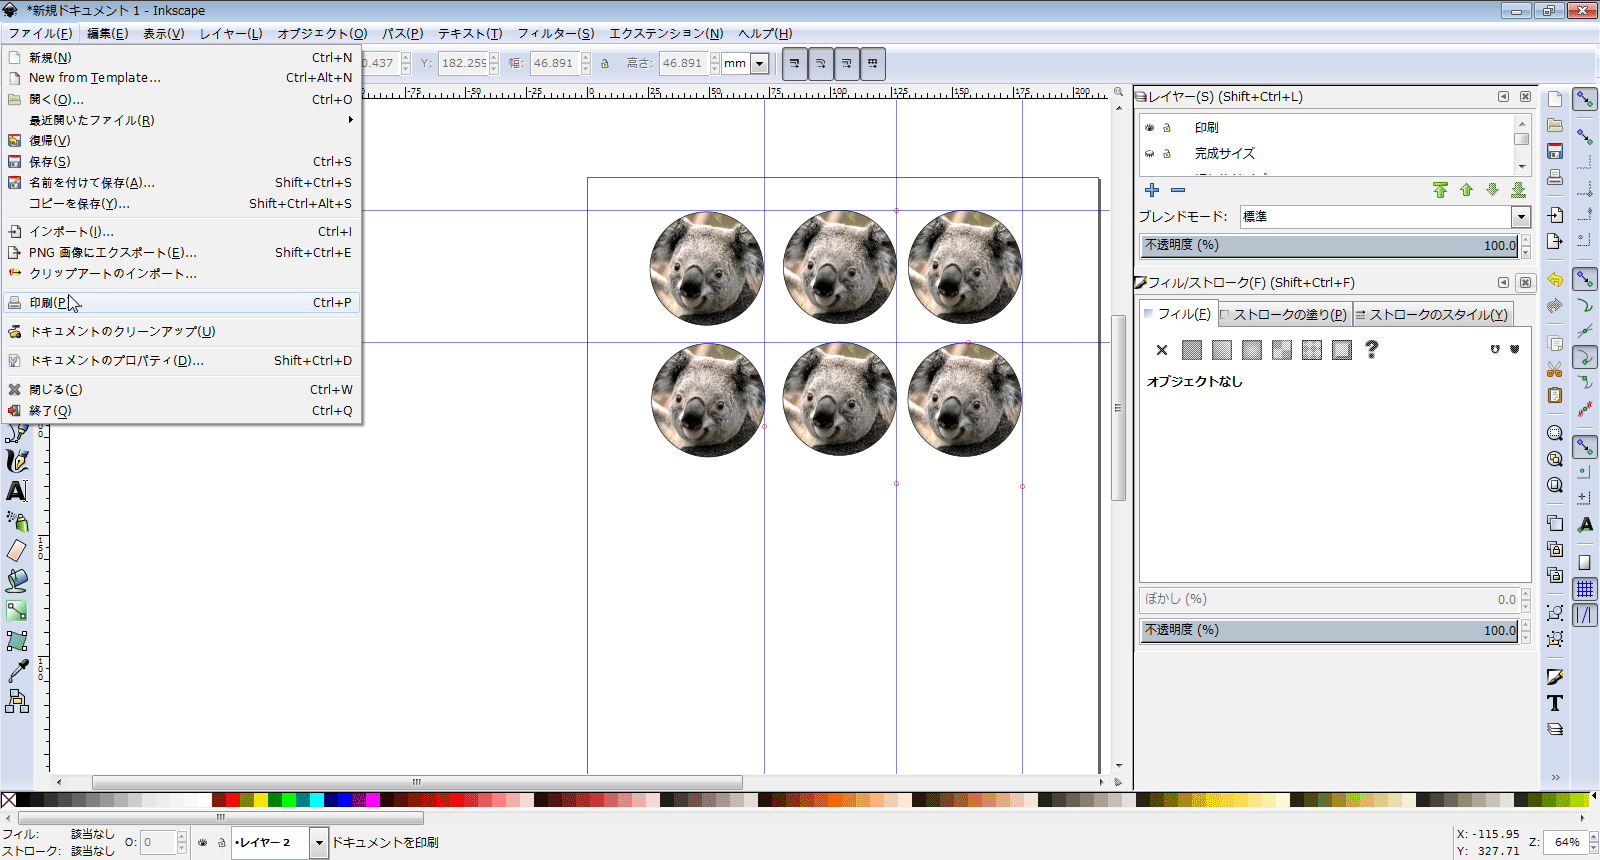Screen dimensions: 1600x860
Task: Click the Save document icon in the right toolbar
Action: 1554,151
